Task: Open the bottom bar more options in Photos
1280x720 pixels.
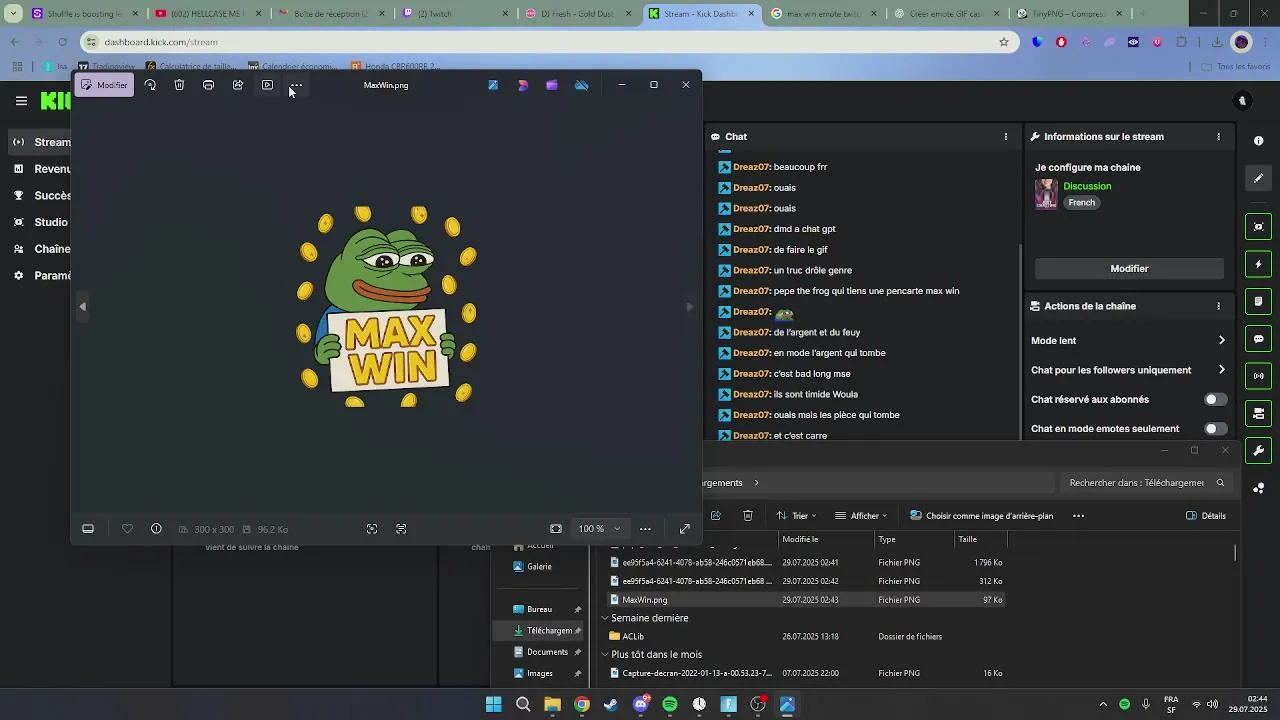Action: 645,529
